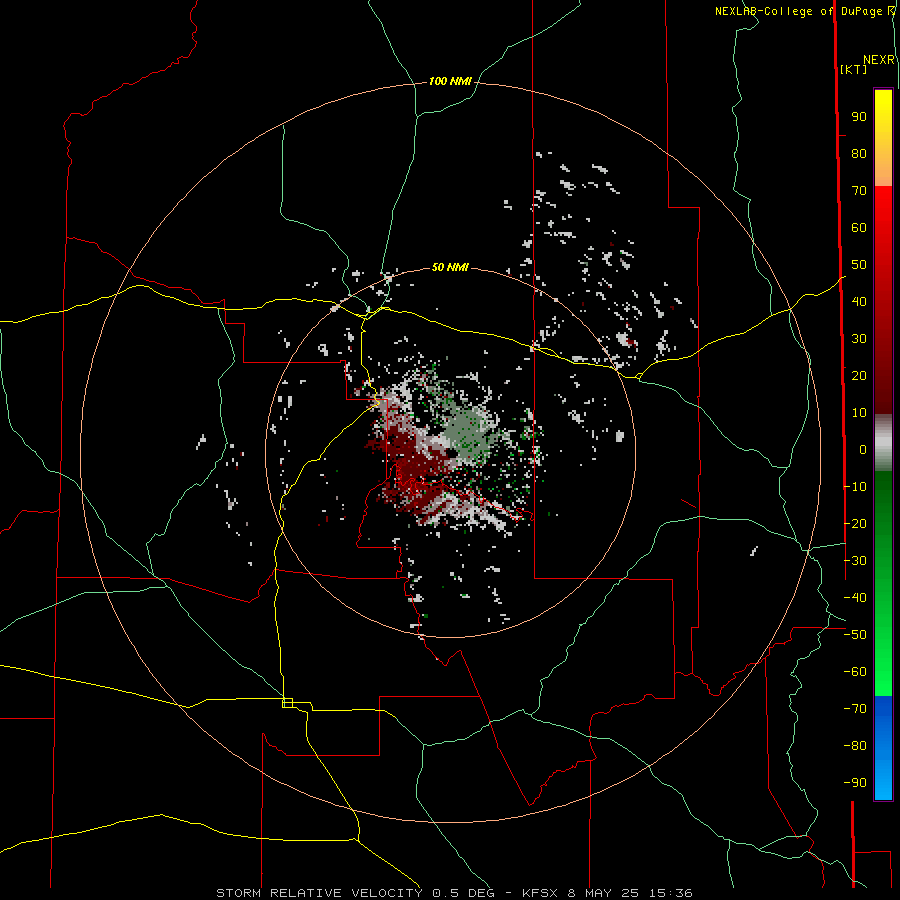Click the bright green -60 color bar segment
This screenshot has width=900, height=900.
click(883, 677)
